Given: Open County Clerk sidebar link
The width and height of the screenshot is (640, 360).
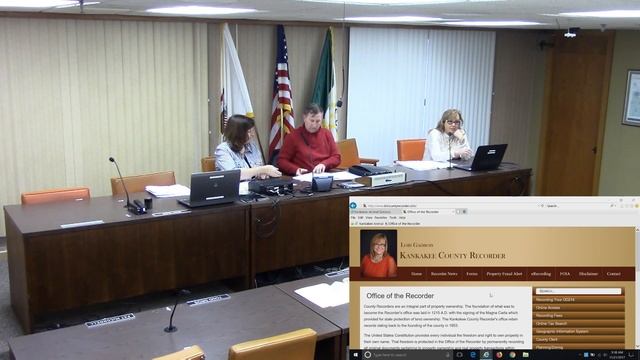Looking at the screenshot, I should 578,340.
